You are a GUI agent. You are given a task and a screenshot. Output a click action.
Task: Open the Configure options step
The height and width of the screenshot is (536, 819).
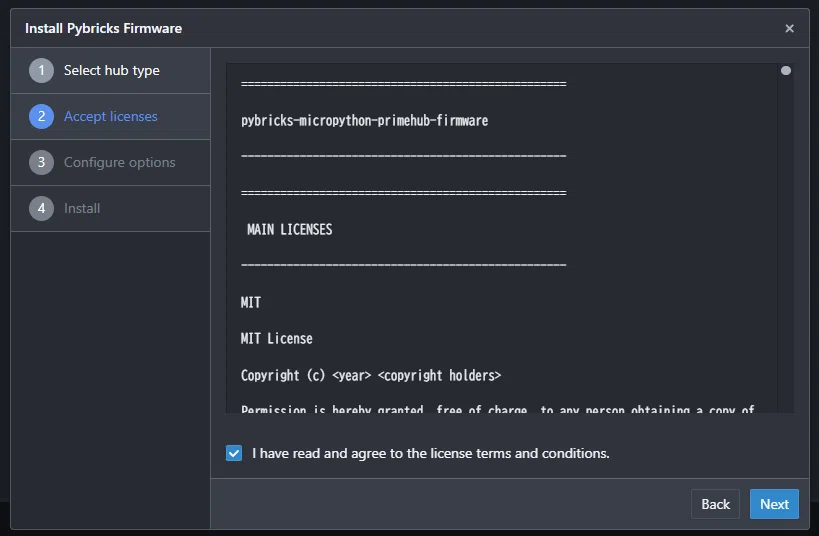(x=110, y=162)
